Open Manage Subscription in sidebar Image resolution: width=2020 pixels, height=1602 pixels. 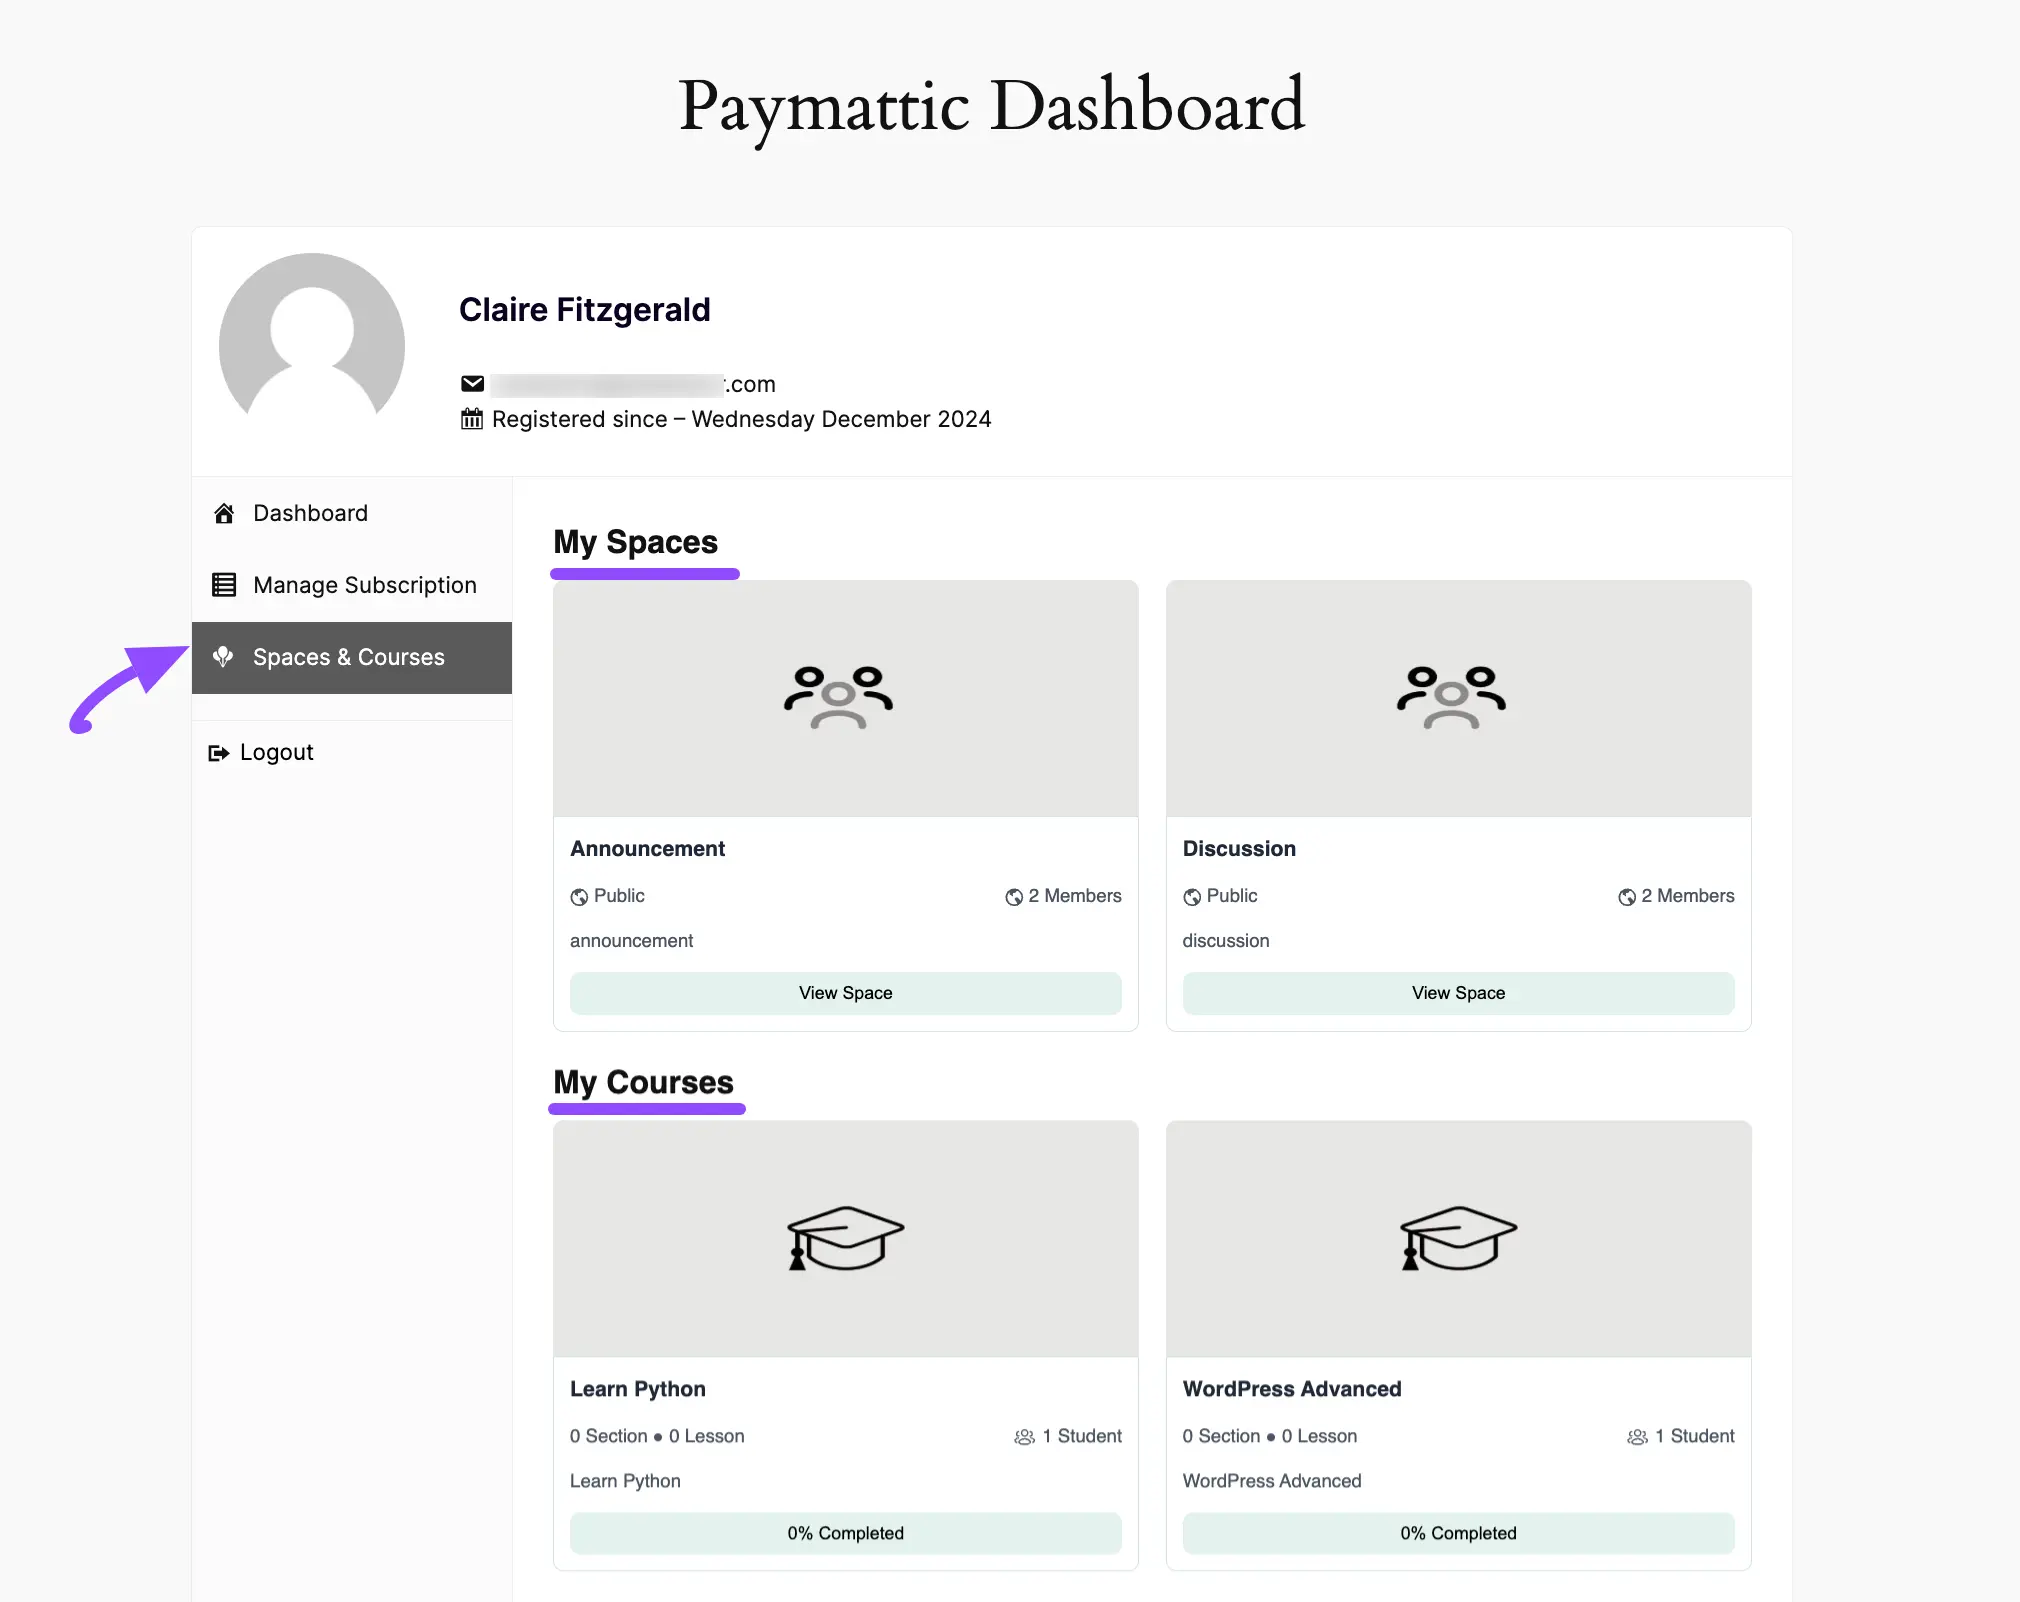point(364,585)
